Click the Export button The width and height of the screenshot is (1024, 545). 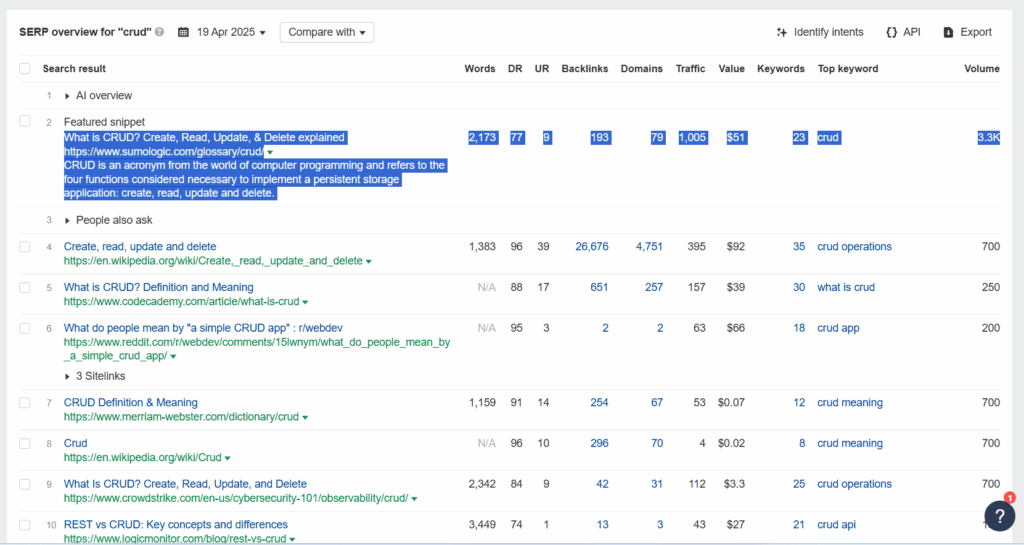click(x=968, y=32)
